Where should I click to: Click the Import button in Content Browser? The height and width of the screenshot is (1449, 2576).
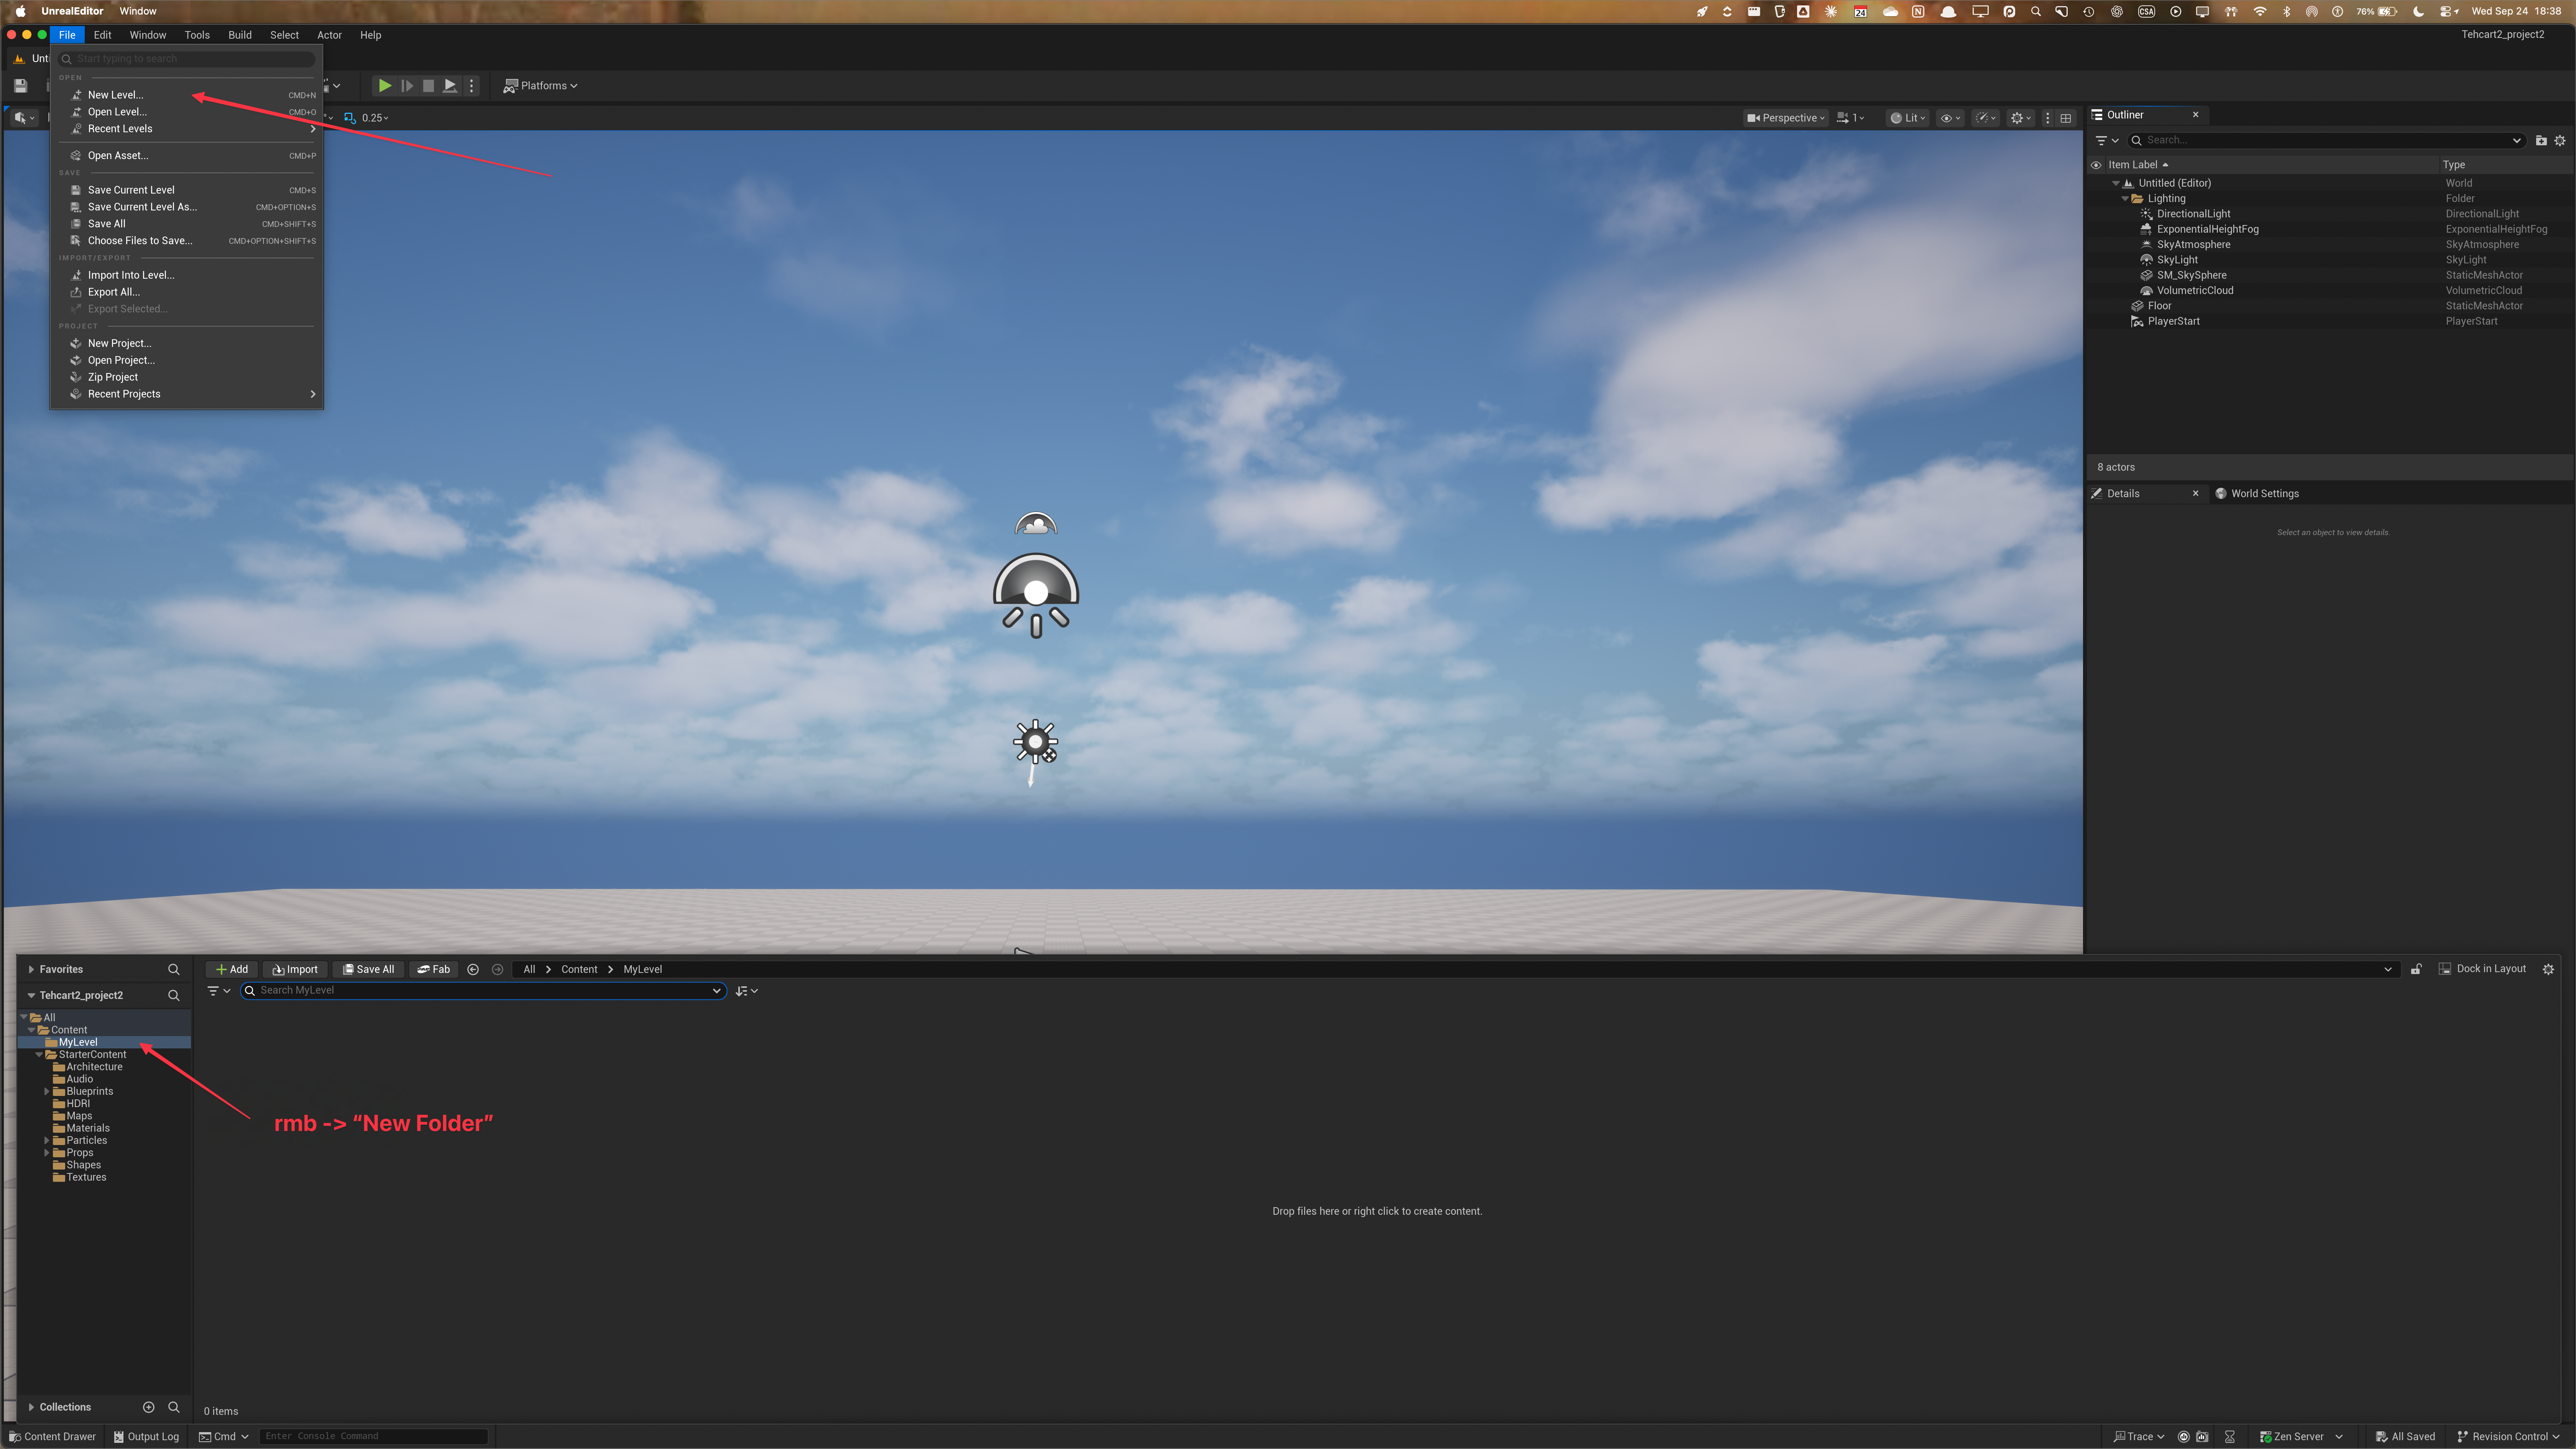pyautogui.click(x=295, y=969)
